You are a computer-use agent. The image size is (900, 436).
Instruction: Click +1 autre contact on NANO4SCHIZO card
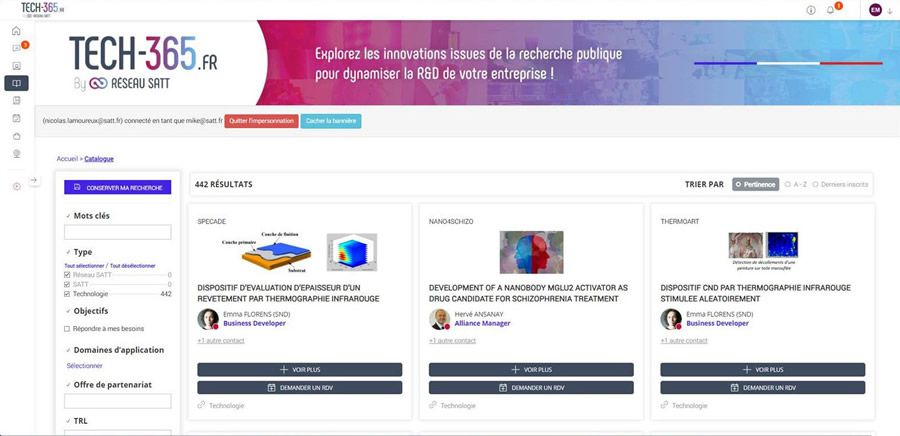click(452, 341)
